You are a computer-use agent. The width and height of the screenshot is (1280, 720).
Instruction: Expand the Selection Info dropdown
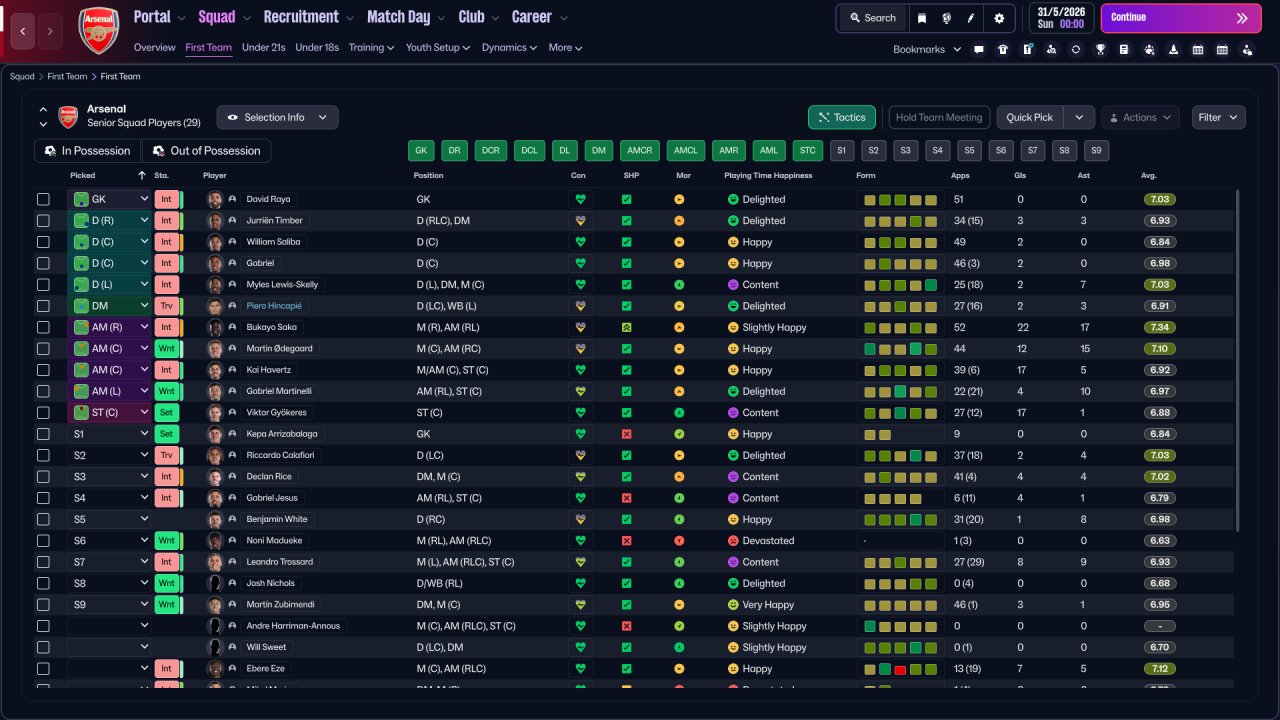click(277, 117)
